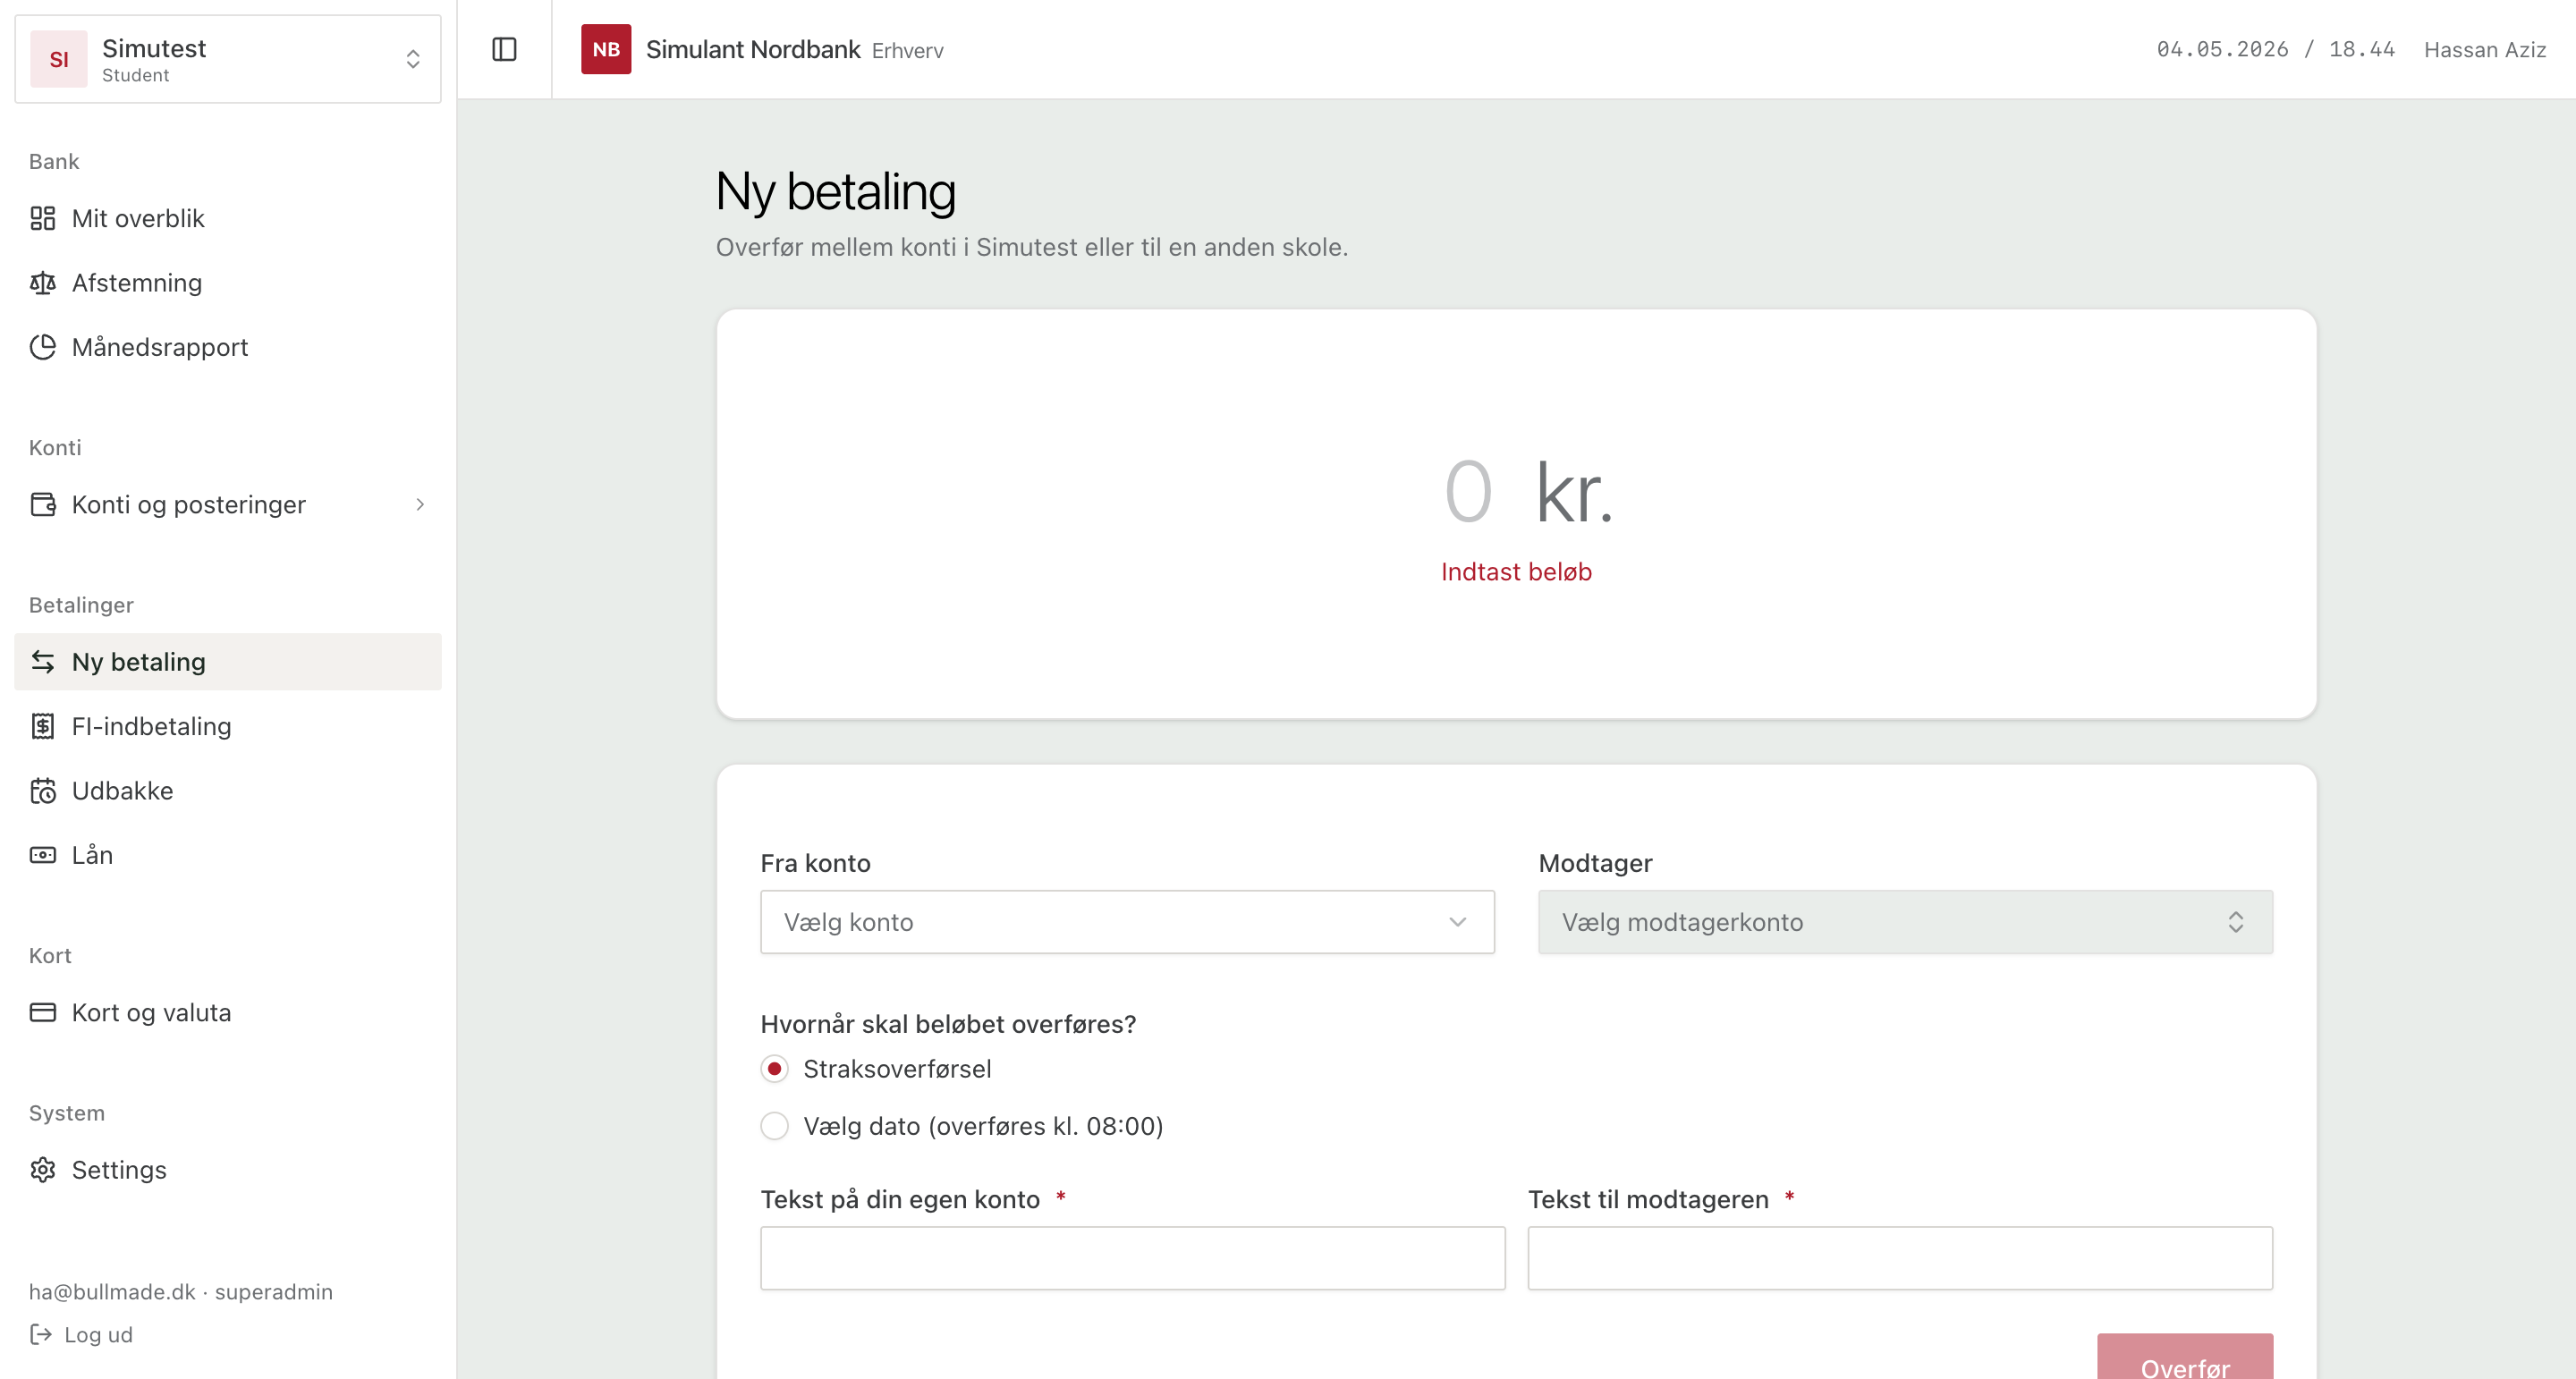
Task: Click the date and time 04.05.2026 / 18.44
Action: pos(2275,49)
